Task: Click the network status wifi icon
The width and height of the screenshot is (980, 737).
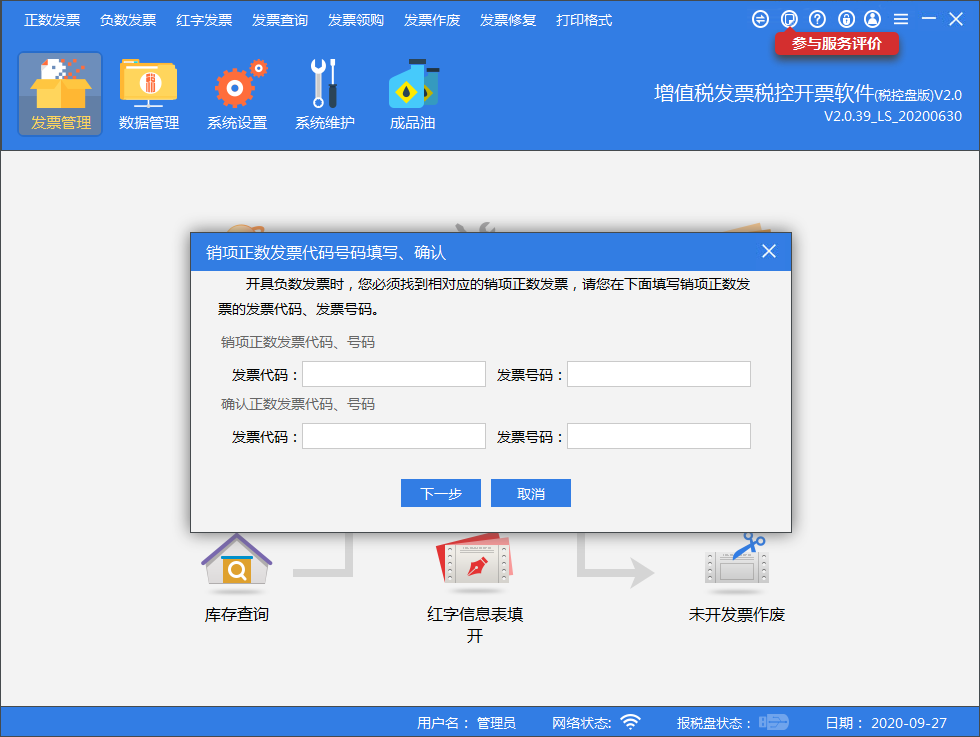Action: click(631, 723)
